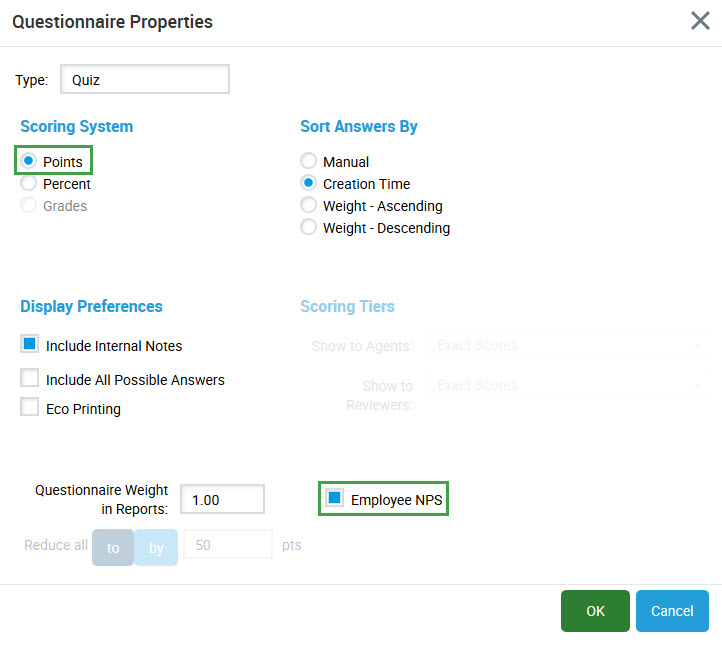Sort answers by Manual order
The width and height of the screenshot is (722, 648).
coord(309,162)
